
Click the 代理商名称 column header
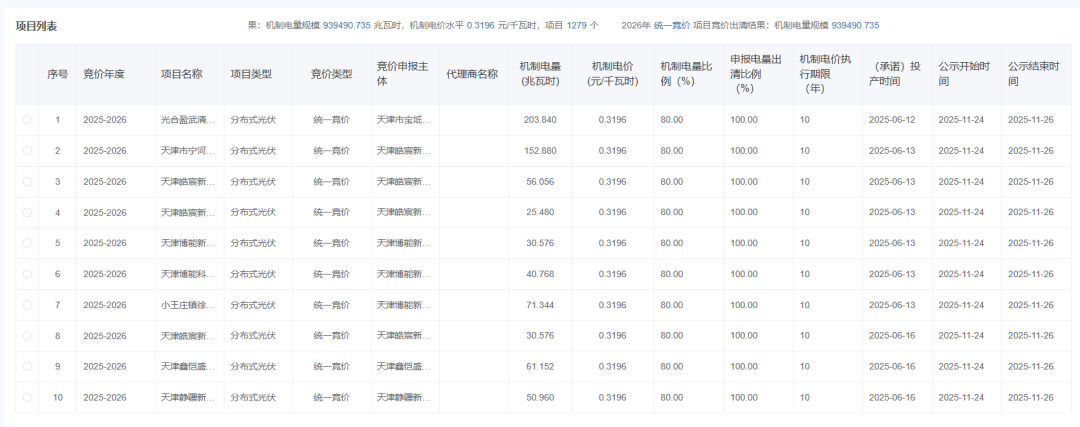tap(472, 74)
